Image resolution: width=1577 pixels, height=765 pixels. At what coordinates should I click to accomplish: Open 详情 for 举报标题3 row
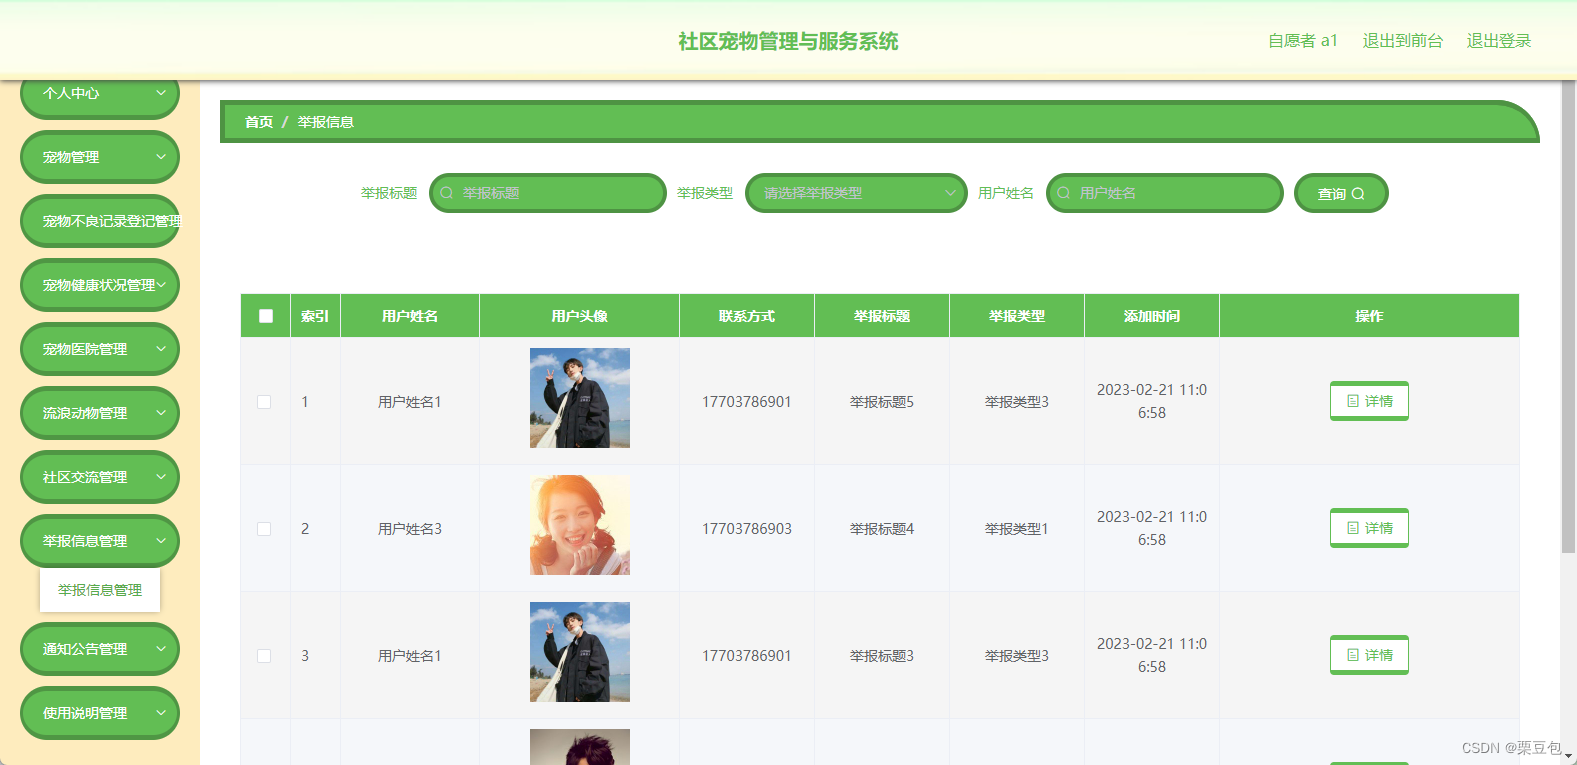click(1369, 655)
